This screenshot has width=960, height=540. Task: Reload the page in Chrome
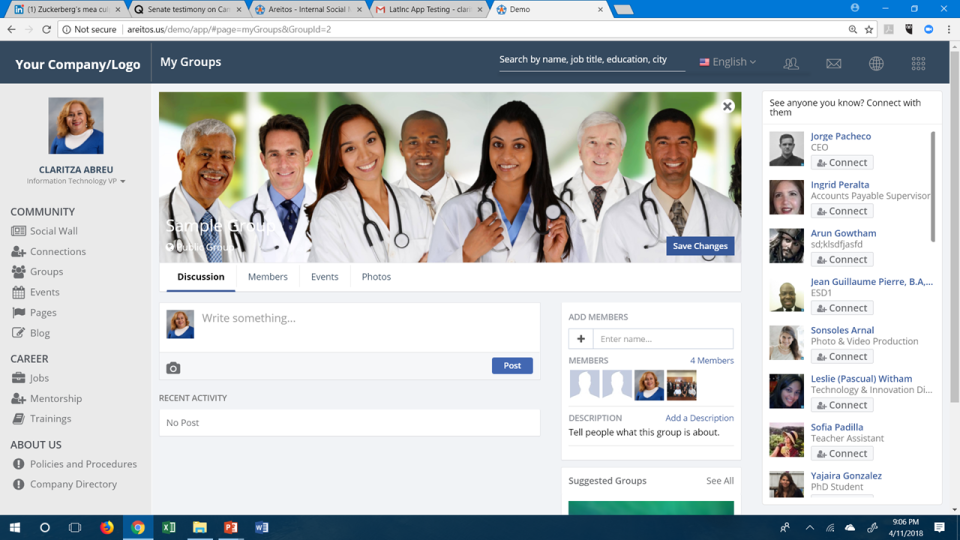coord(47,29)
